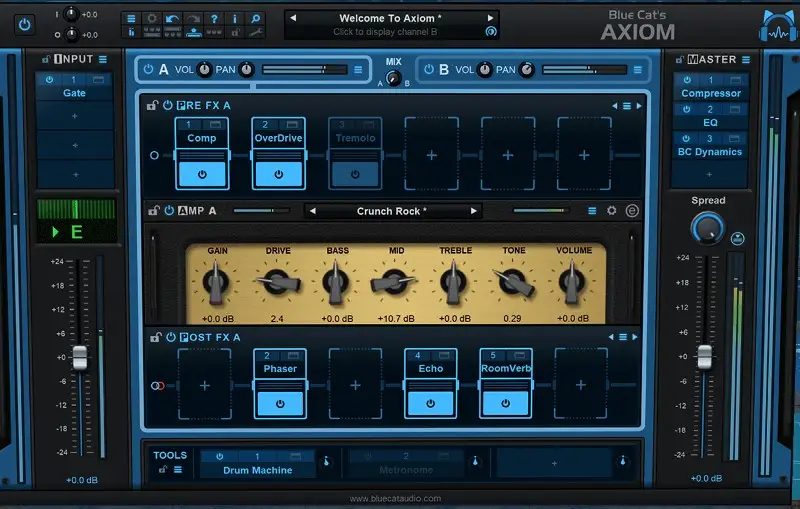The image size is (800, 509).
Task: Click the tuner display showing note E
Action: tap(76, 232)
